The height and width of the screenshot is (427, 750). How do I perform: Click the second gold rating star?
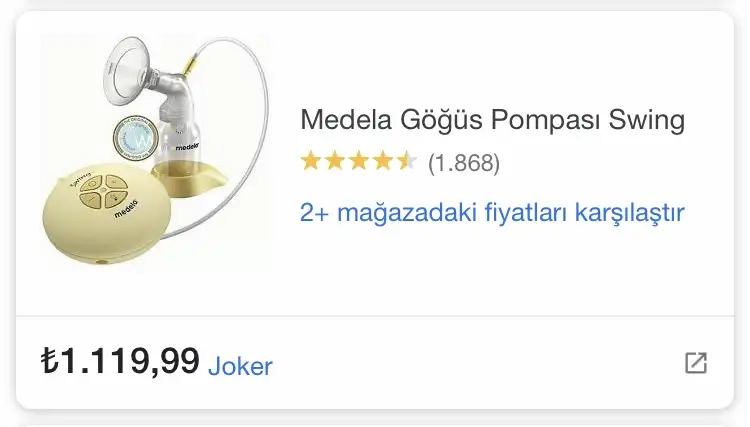(x=335, y=161)
